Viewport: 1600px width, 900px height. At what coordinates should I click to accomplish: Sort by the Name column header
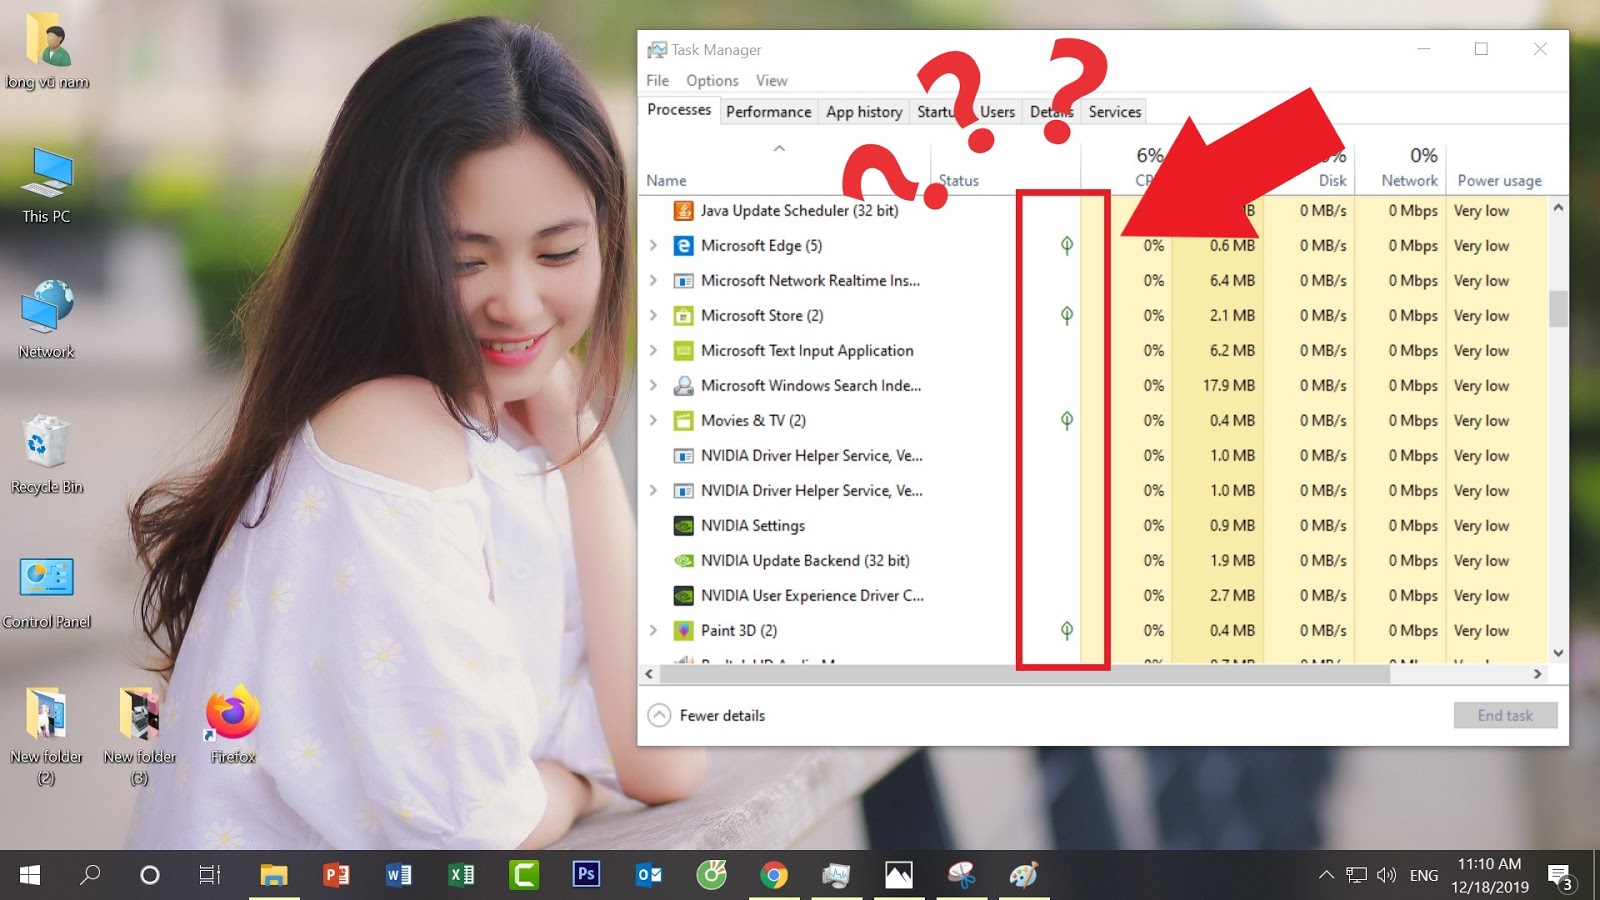click(666, 181)
